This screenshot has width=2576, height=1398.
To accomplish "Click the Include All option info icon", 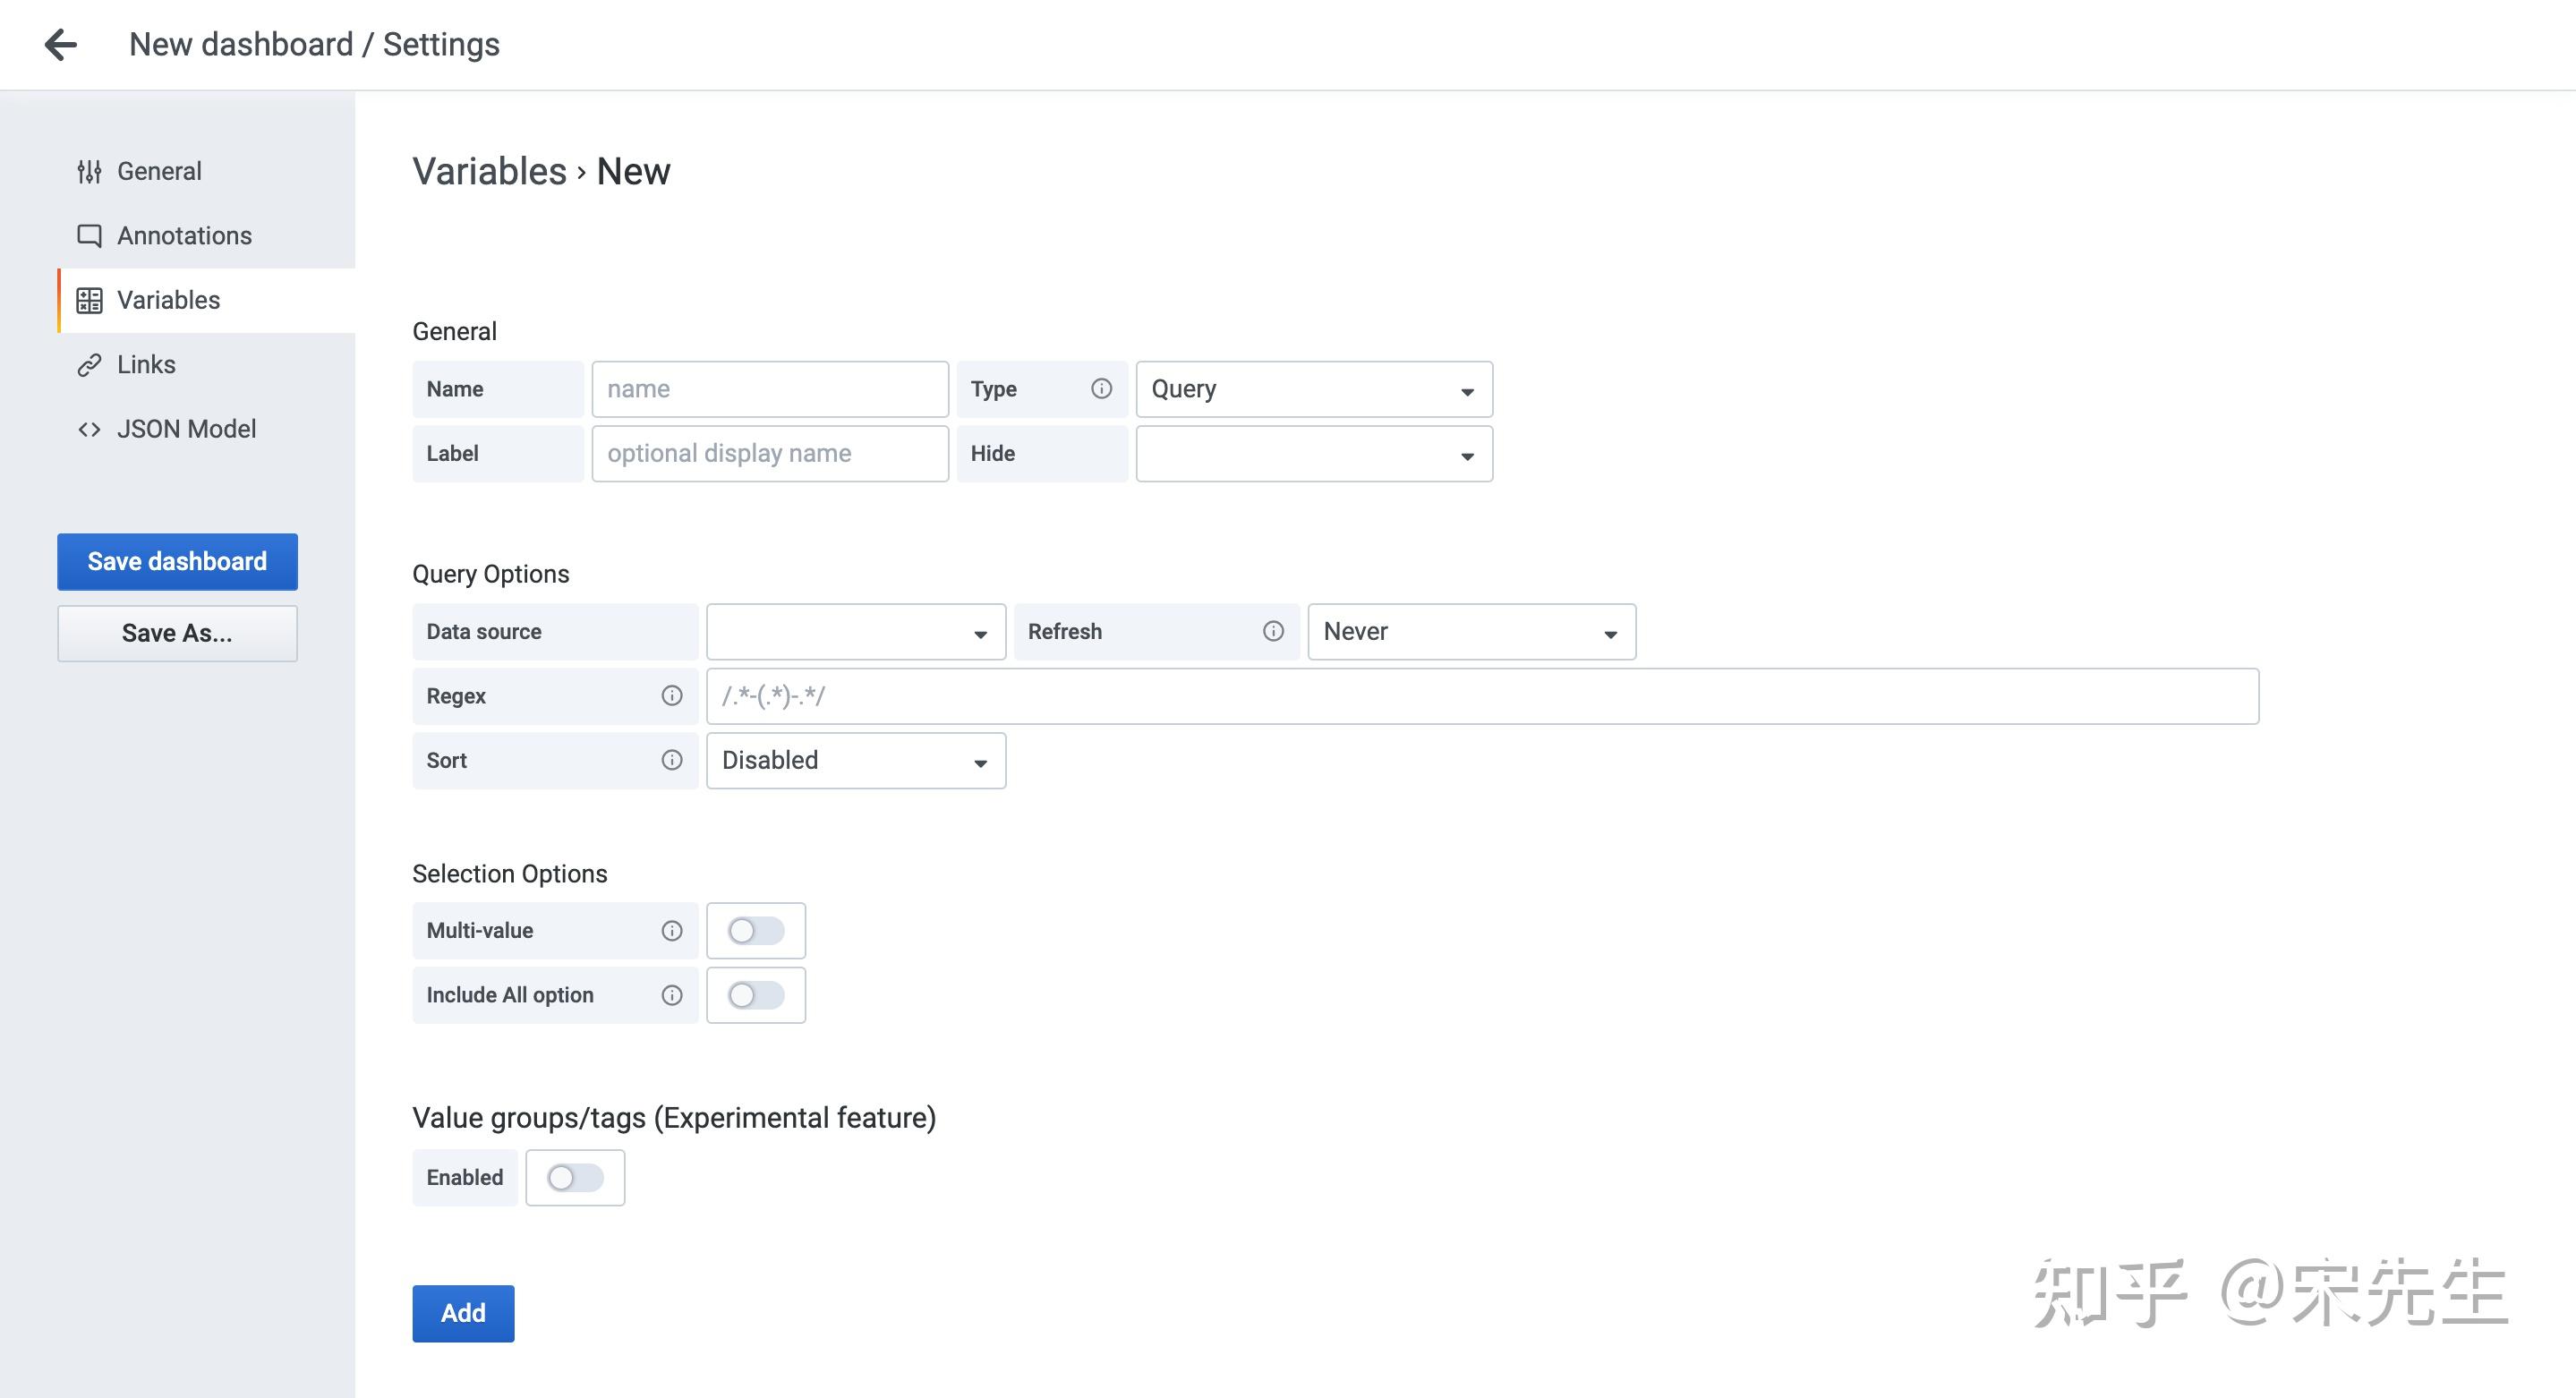I will click(672, 995).
